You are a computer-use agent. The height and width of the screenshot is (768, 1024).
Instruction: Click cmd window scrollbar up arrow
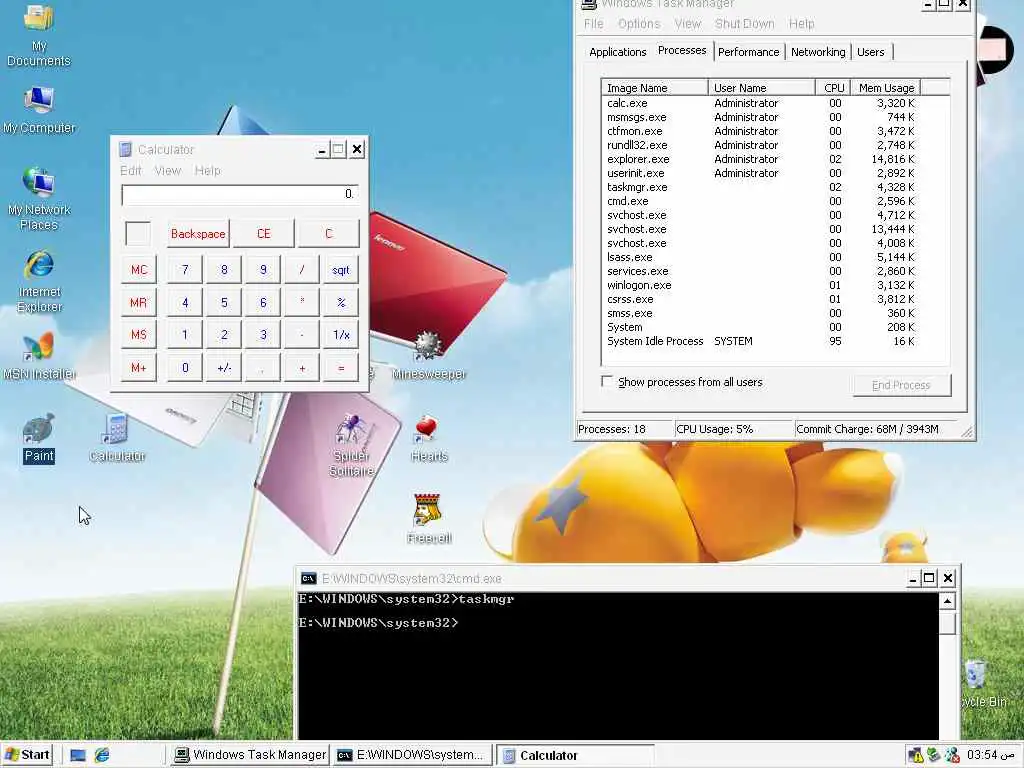pos(948,601)
